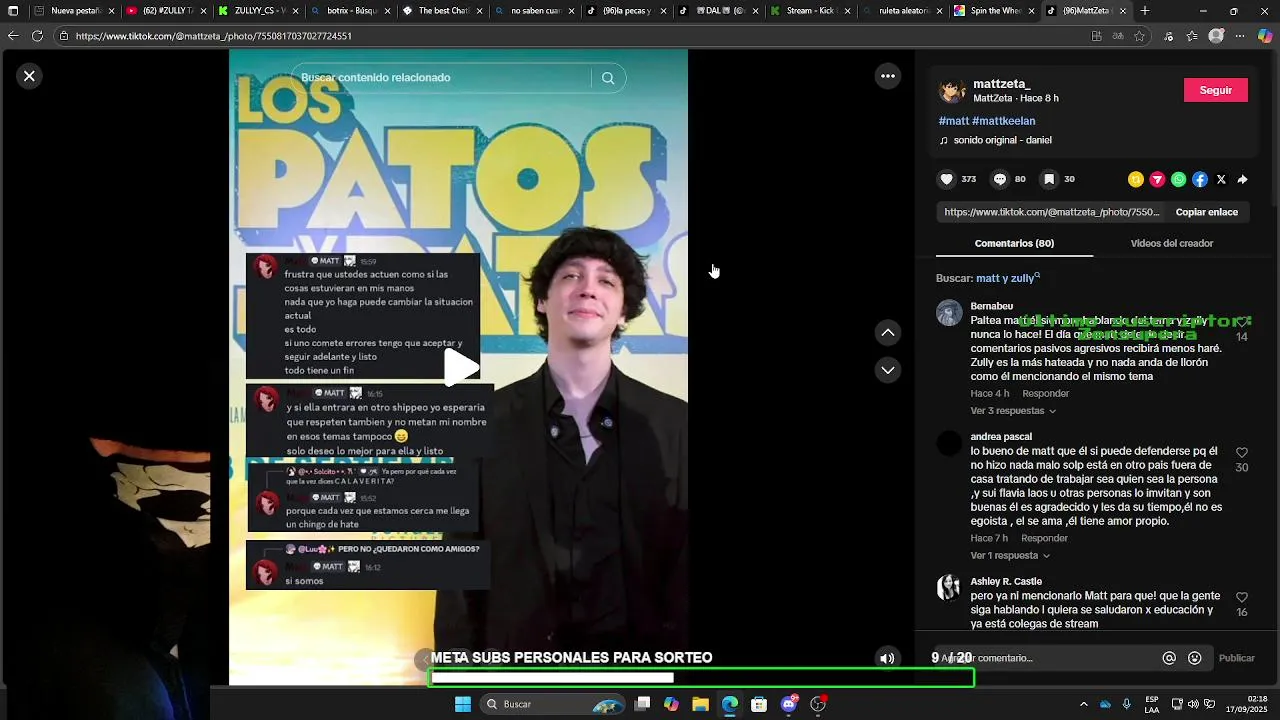Open the commenter name 'Ashley R. Castle'
The width and height of the screenshot is (1280, 720).
tap(1006, 582)
